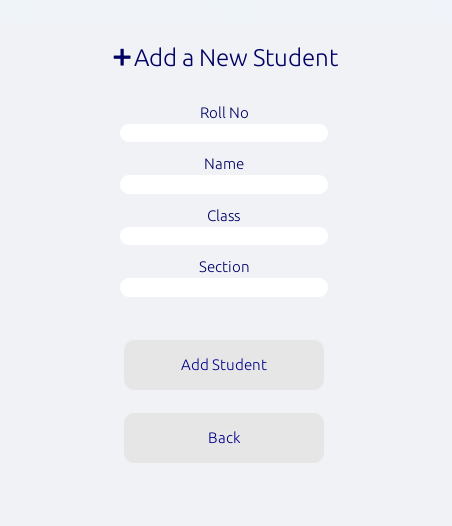The height and width of the screenshot is (526, 452).
Task: Click empty space between Section field and Add Student
Action: pos(224,319)
